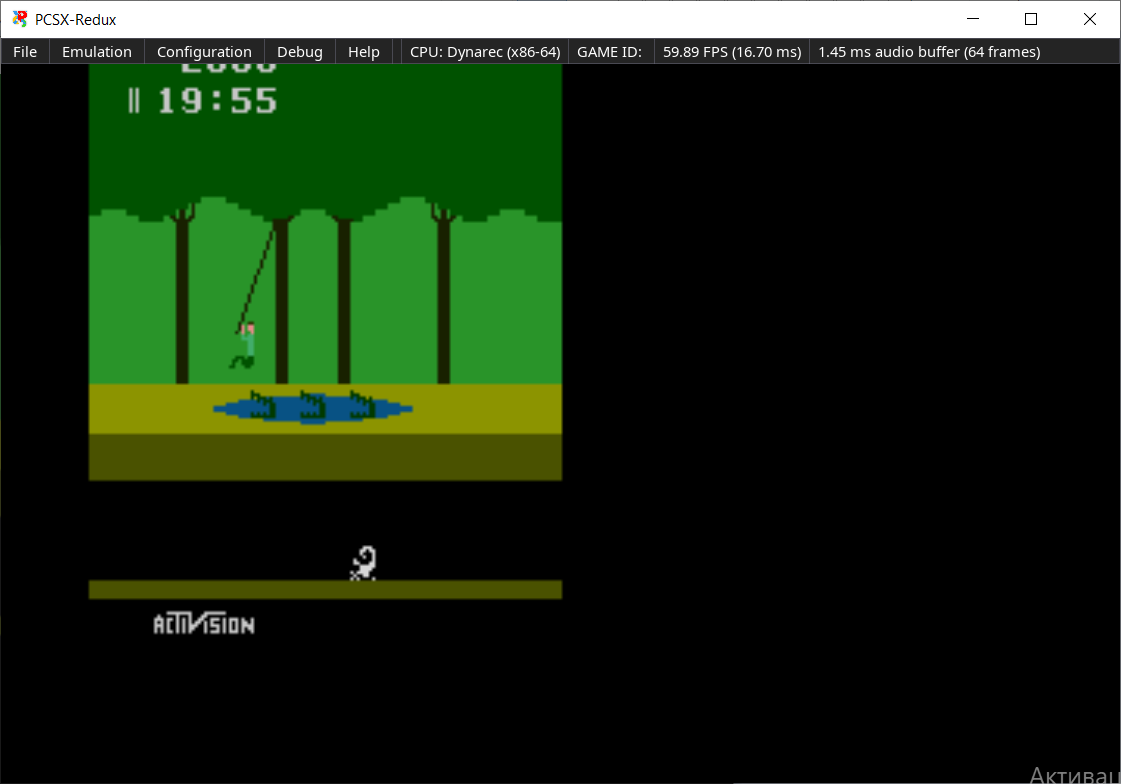Click the 19:55 game timer
Viewport: 1121px width, 784px height.
217,101
